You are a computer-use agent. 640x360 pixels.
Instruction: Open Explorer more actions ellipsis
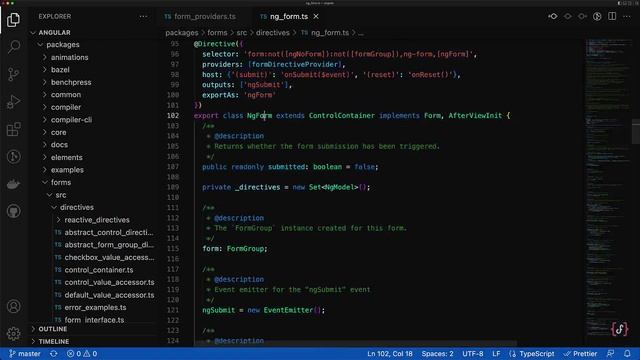[143, 16]
